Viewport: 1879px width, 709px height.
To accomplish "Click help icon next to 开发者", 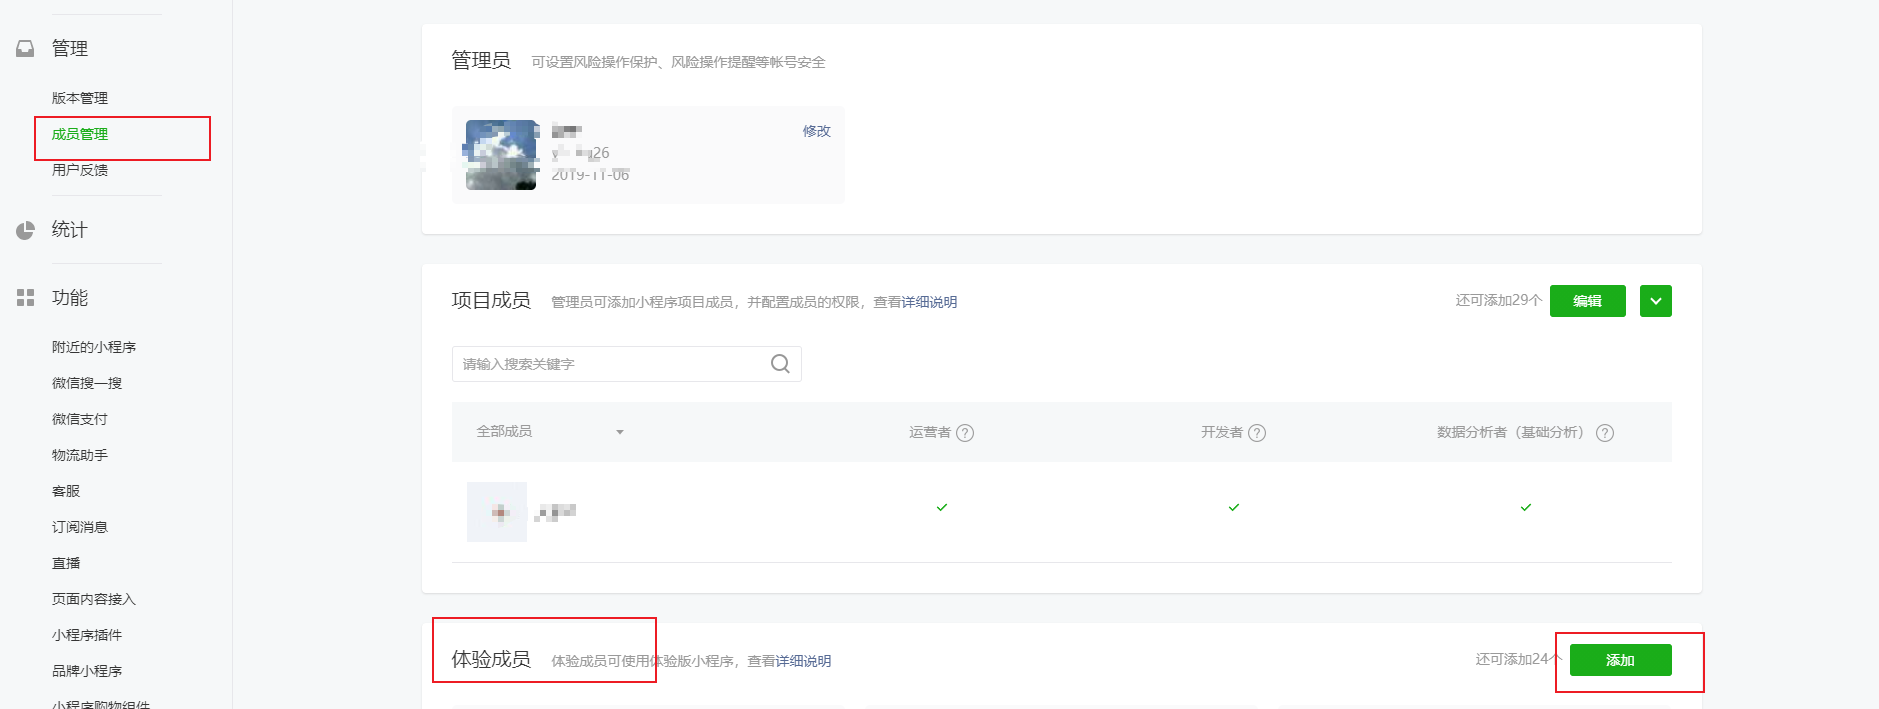I will [1257, 433].
